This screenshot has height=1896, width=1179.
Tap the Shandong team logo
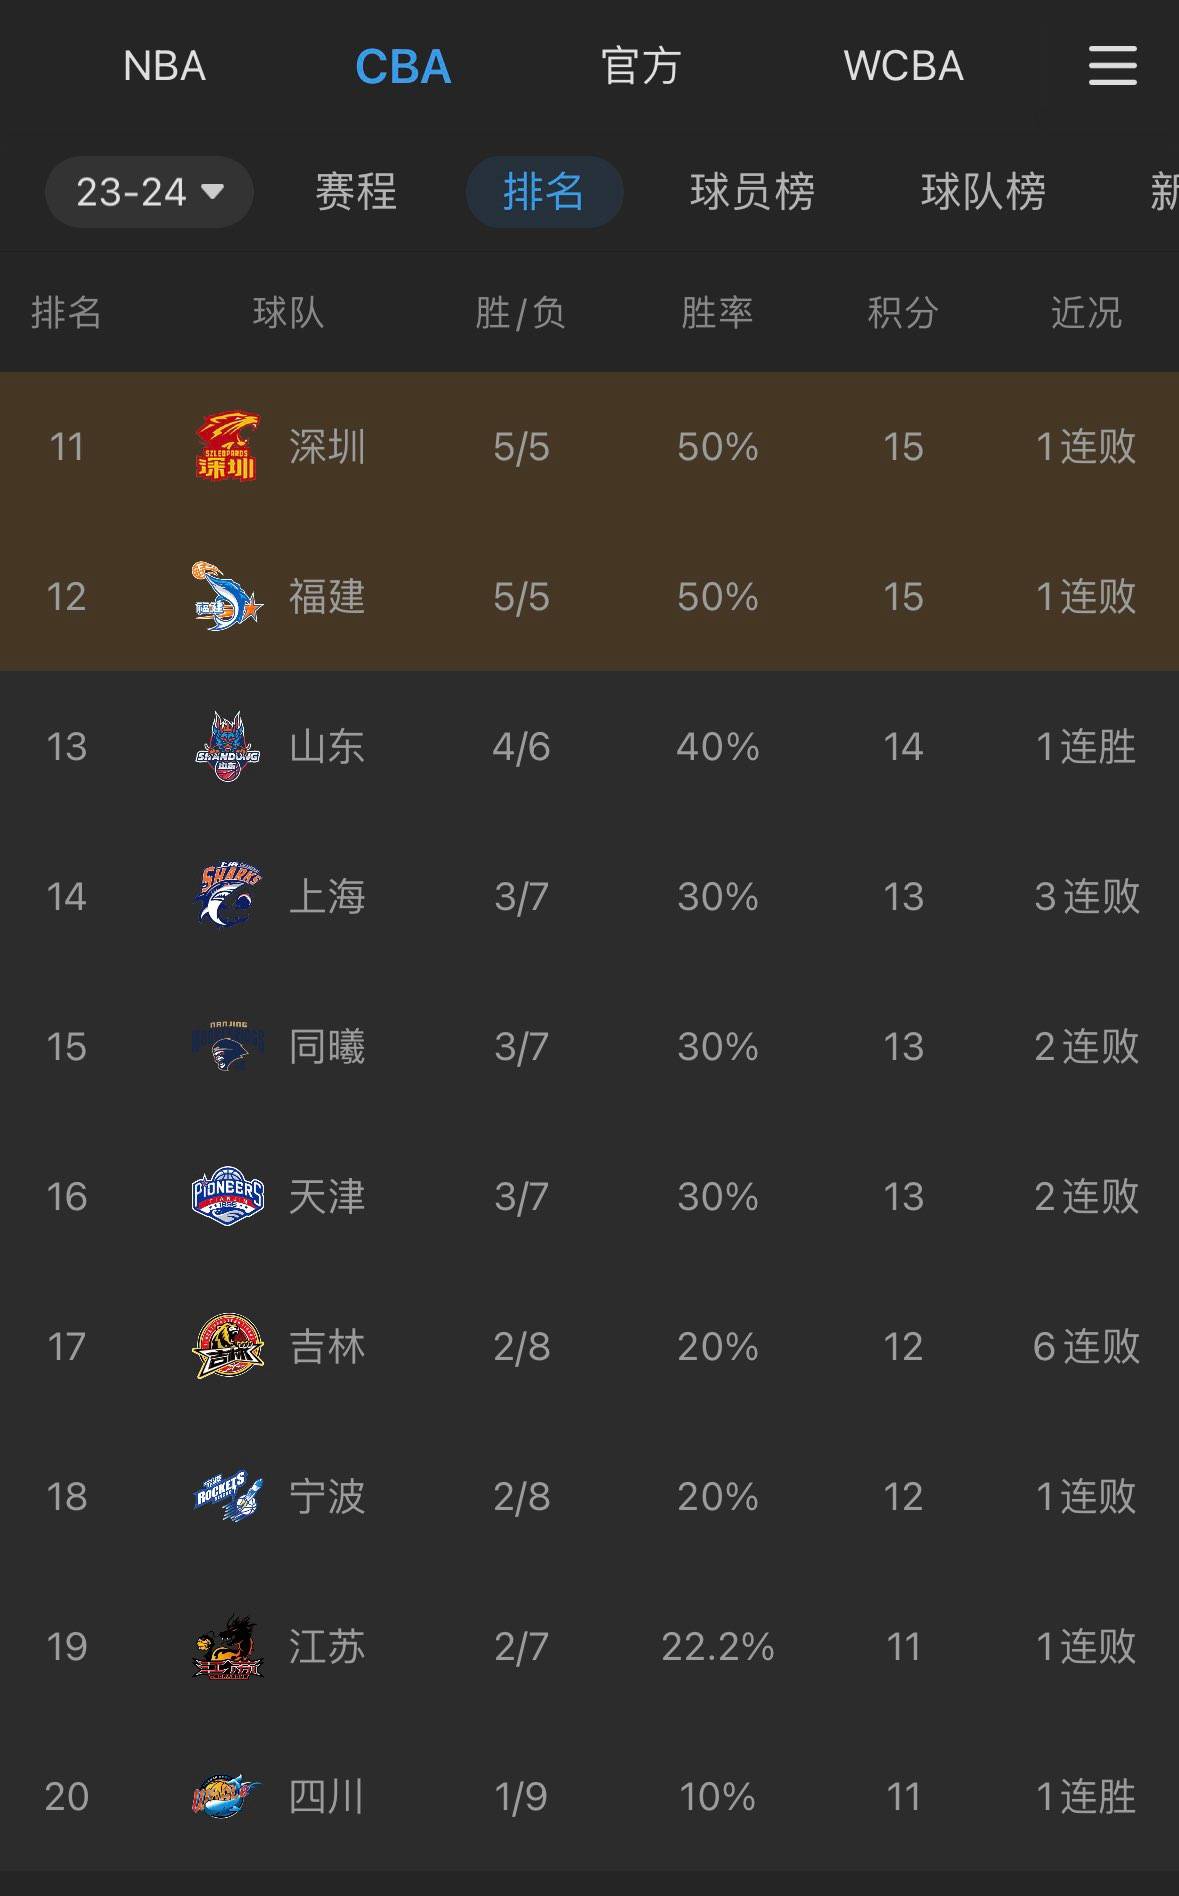coord(227,746)
